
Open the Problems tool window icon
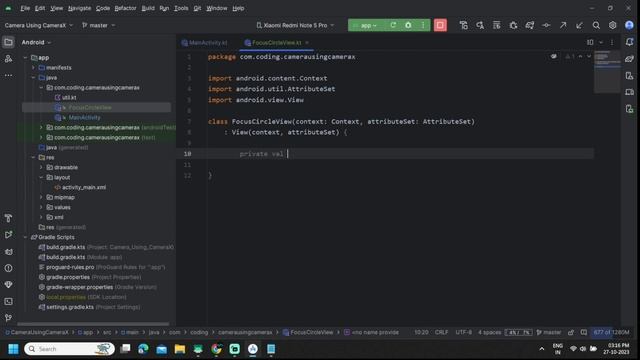pos(8,268)
